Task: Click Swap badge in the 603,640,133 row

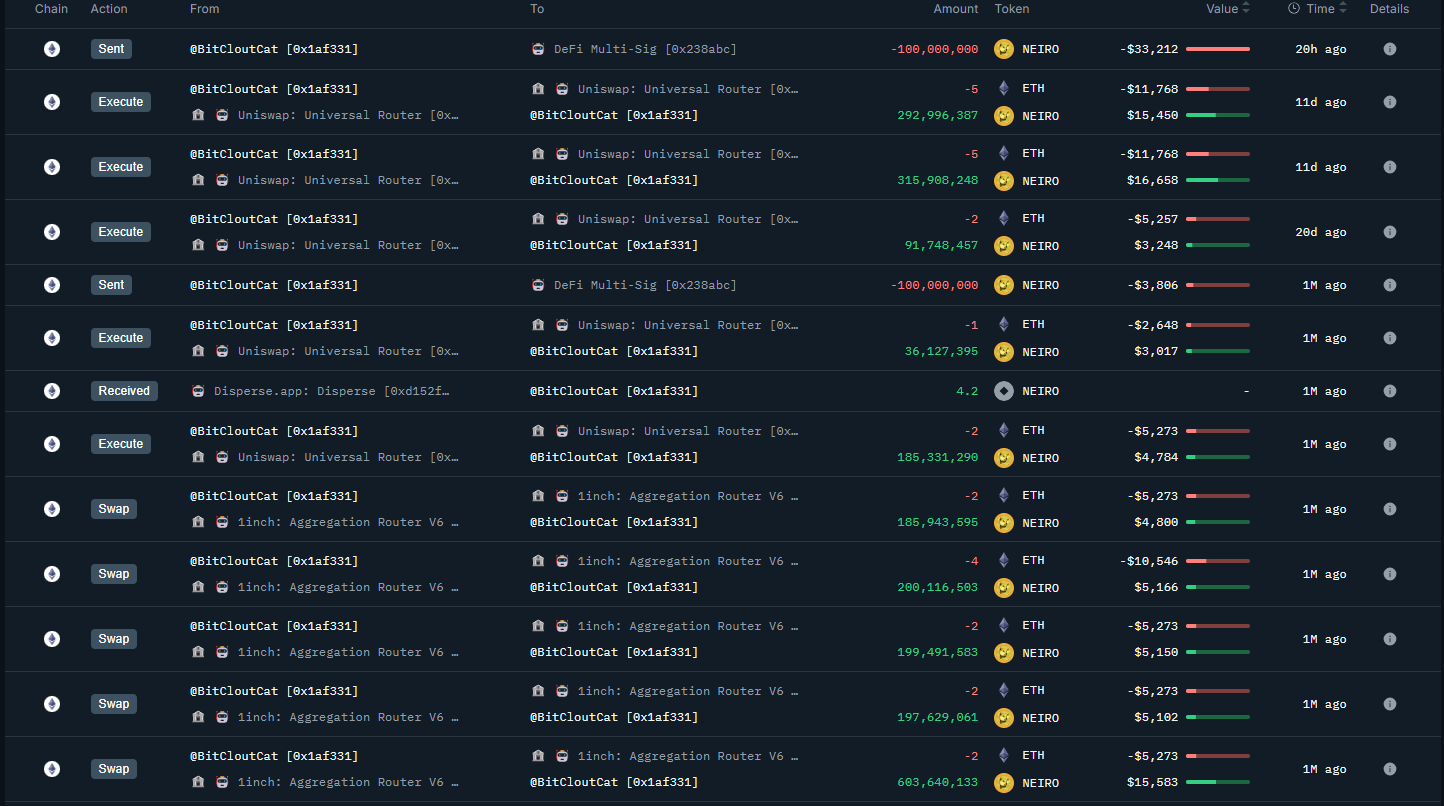Action: tap(114, 769)
